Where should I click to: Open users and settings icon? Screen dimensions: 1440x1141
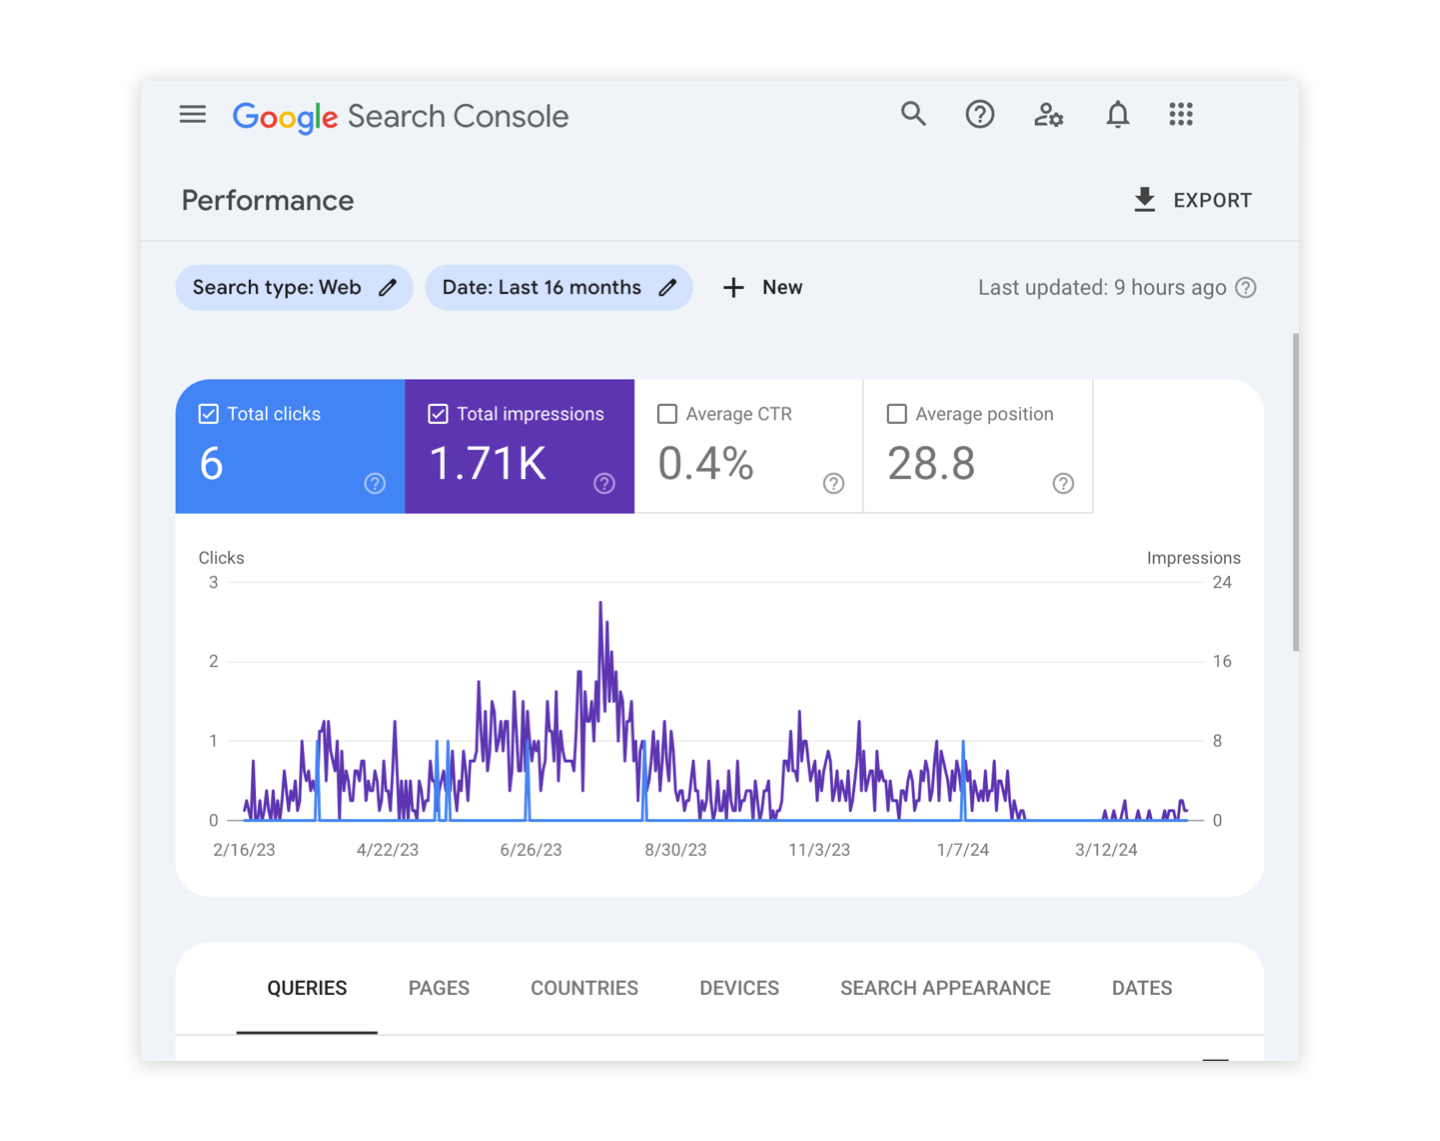1048,115
